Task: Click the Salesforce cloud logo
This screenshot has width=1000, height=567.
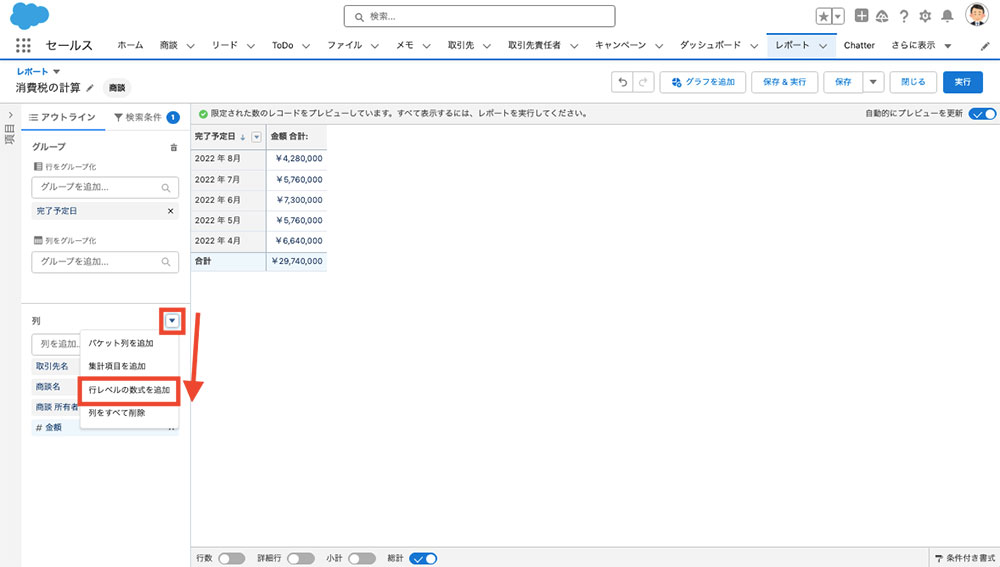Action: point(29,15)
